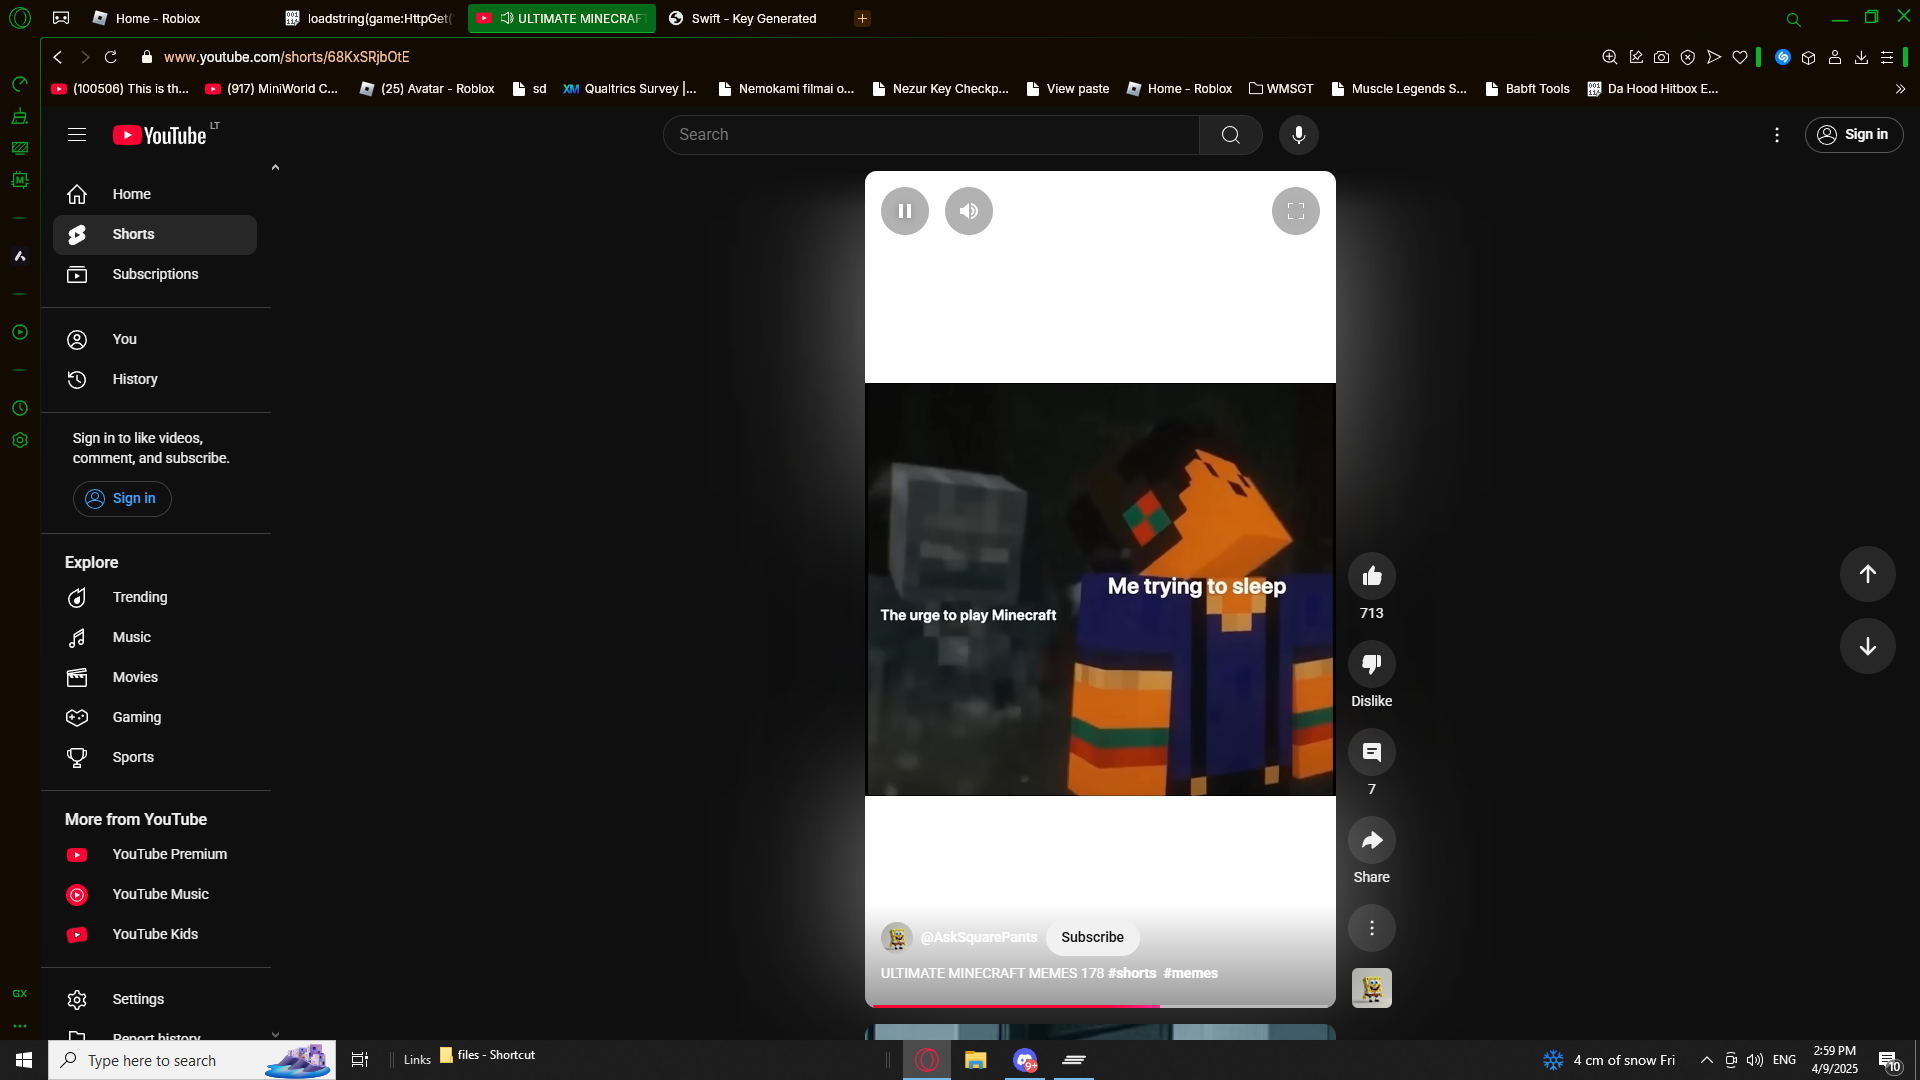The height and width of the screenshot is (1080, 1920).
Task: Open Music in the Explore list
Action: [155, 637]
